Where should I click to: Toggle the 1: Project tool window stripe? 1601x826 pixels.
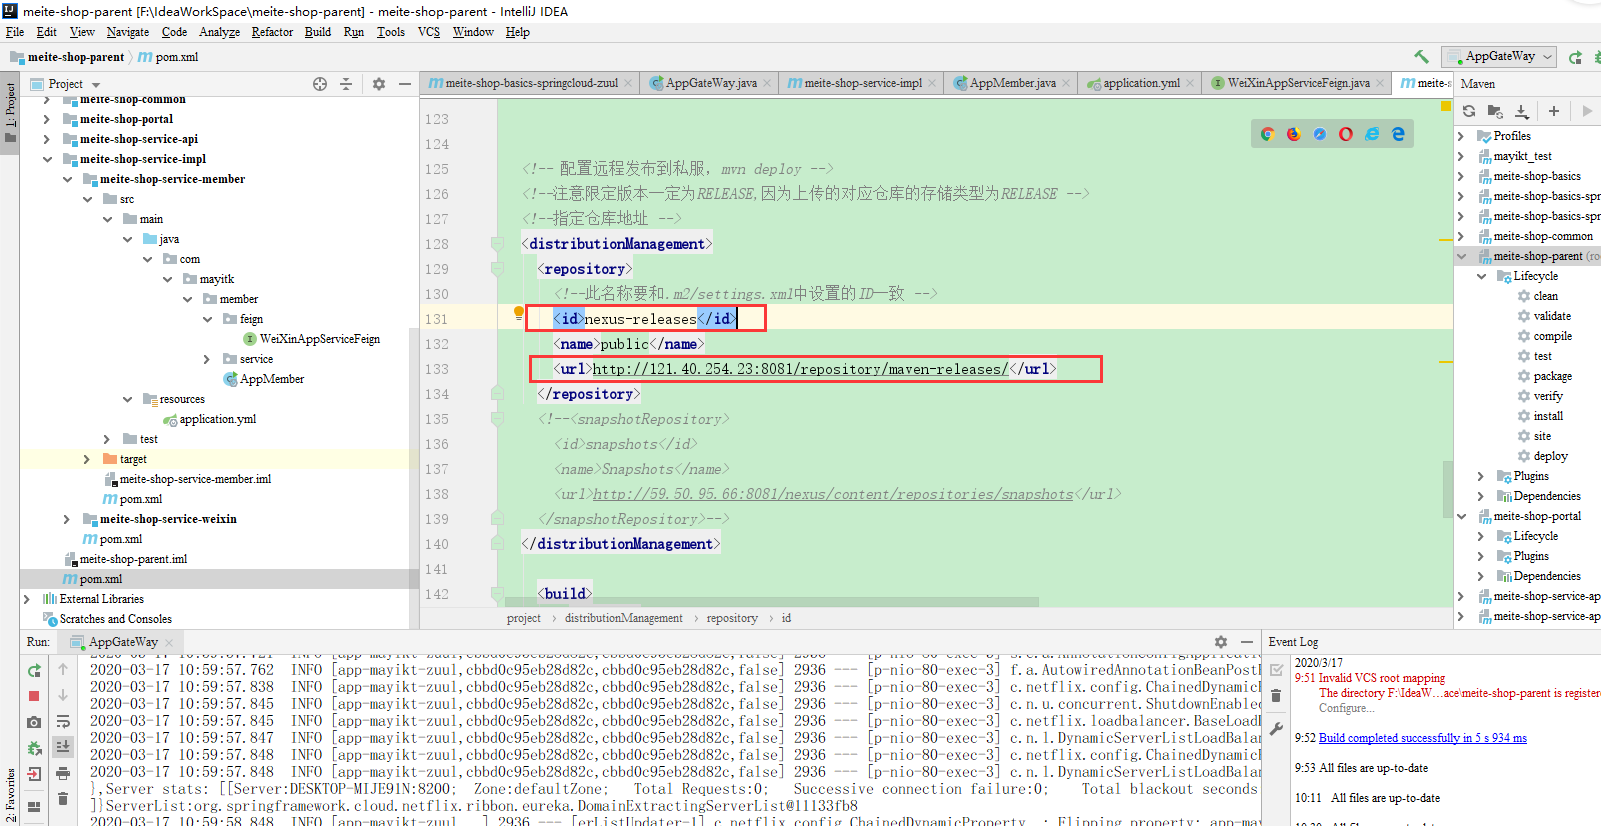point(10,112)
